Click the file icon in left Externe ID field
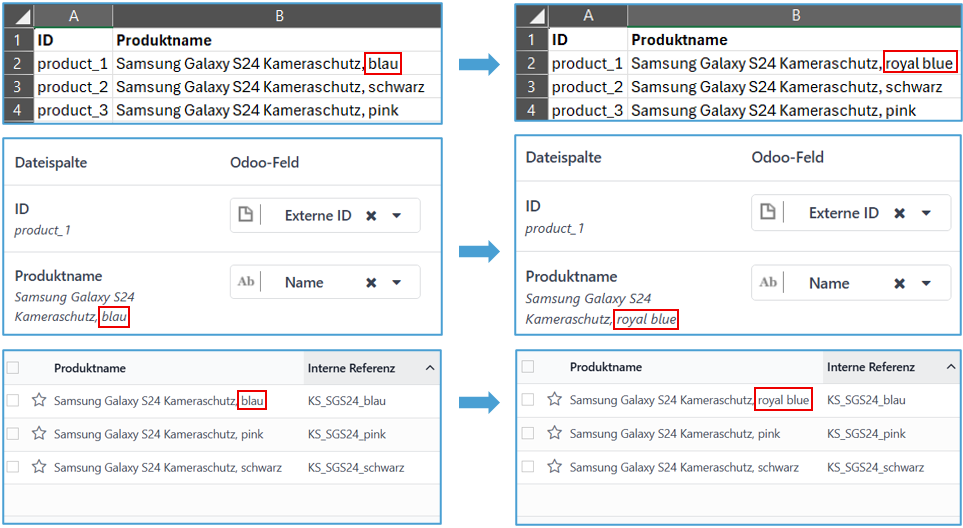The width and height of the screenshot is (963, 528). [246, 215]
